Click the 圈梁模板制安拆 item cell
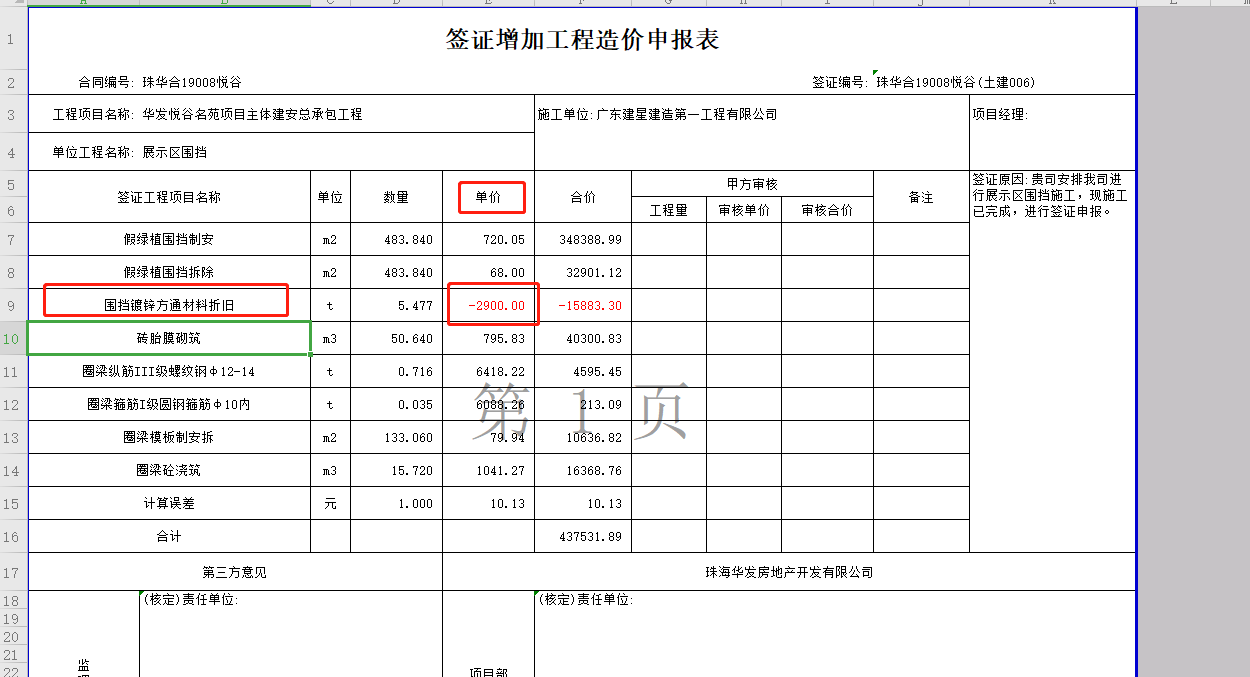 169,437
